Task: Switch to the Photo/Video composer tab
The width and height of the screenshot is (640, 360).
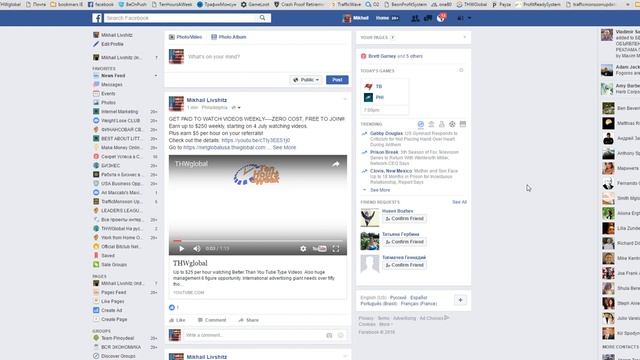Action: tap(186, 37)
